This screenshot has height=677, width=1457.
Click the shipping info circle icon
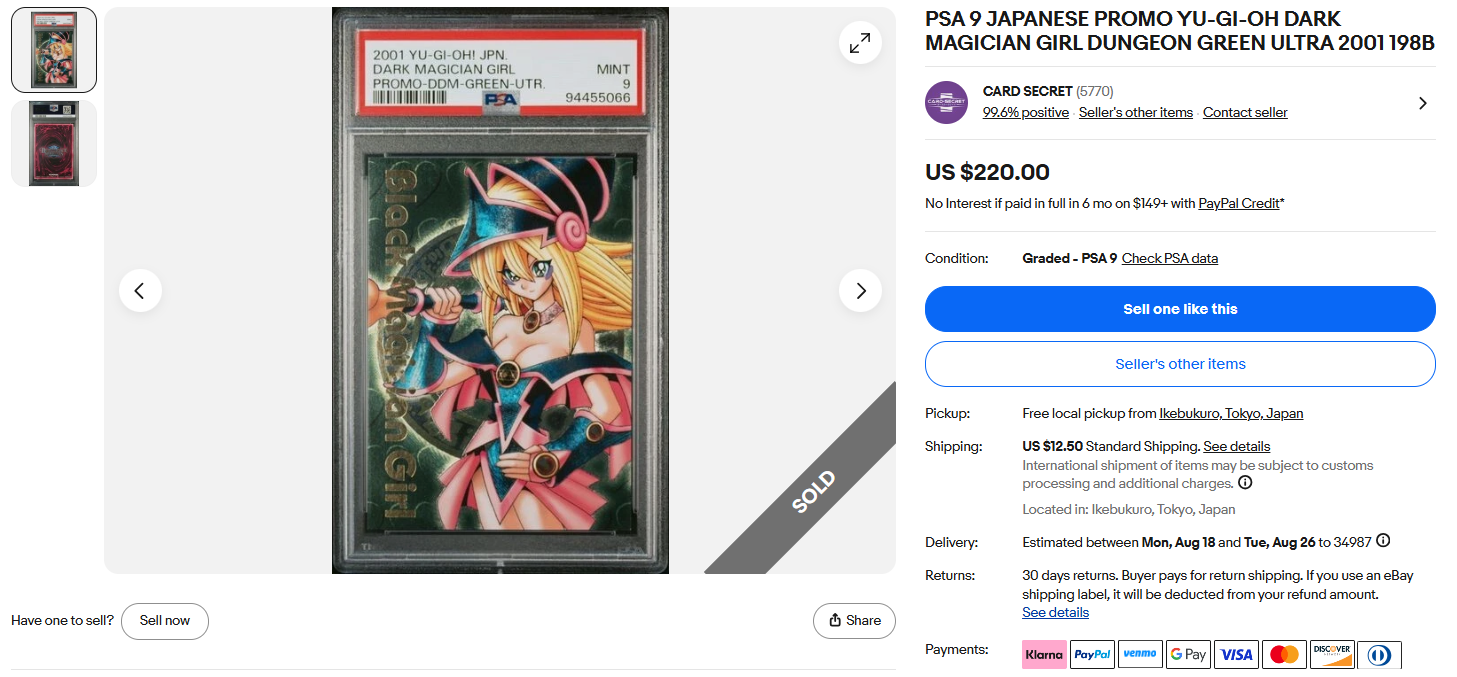(x=1245, y=483)
